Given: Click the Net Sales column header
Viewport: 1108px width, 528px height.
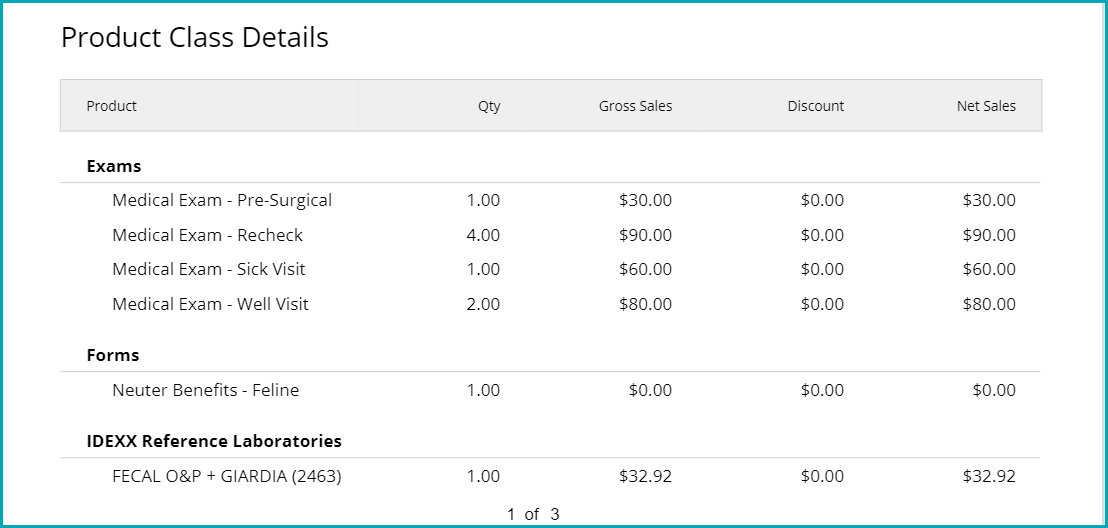Looking at the screenshot, I should tap(985, 106).
